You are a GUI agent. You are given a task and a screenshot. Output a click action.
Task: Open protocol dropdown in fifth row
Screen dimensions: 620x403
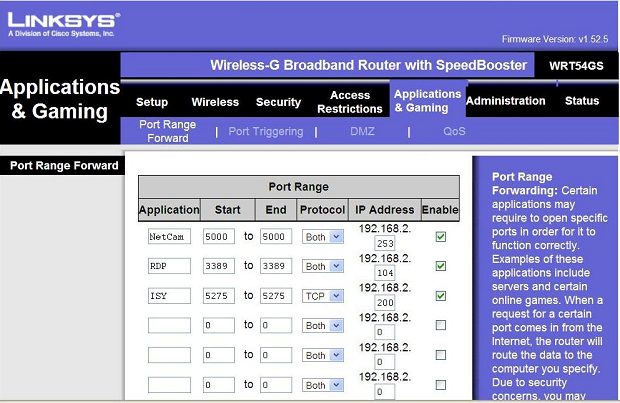(323, 355)
